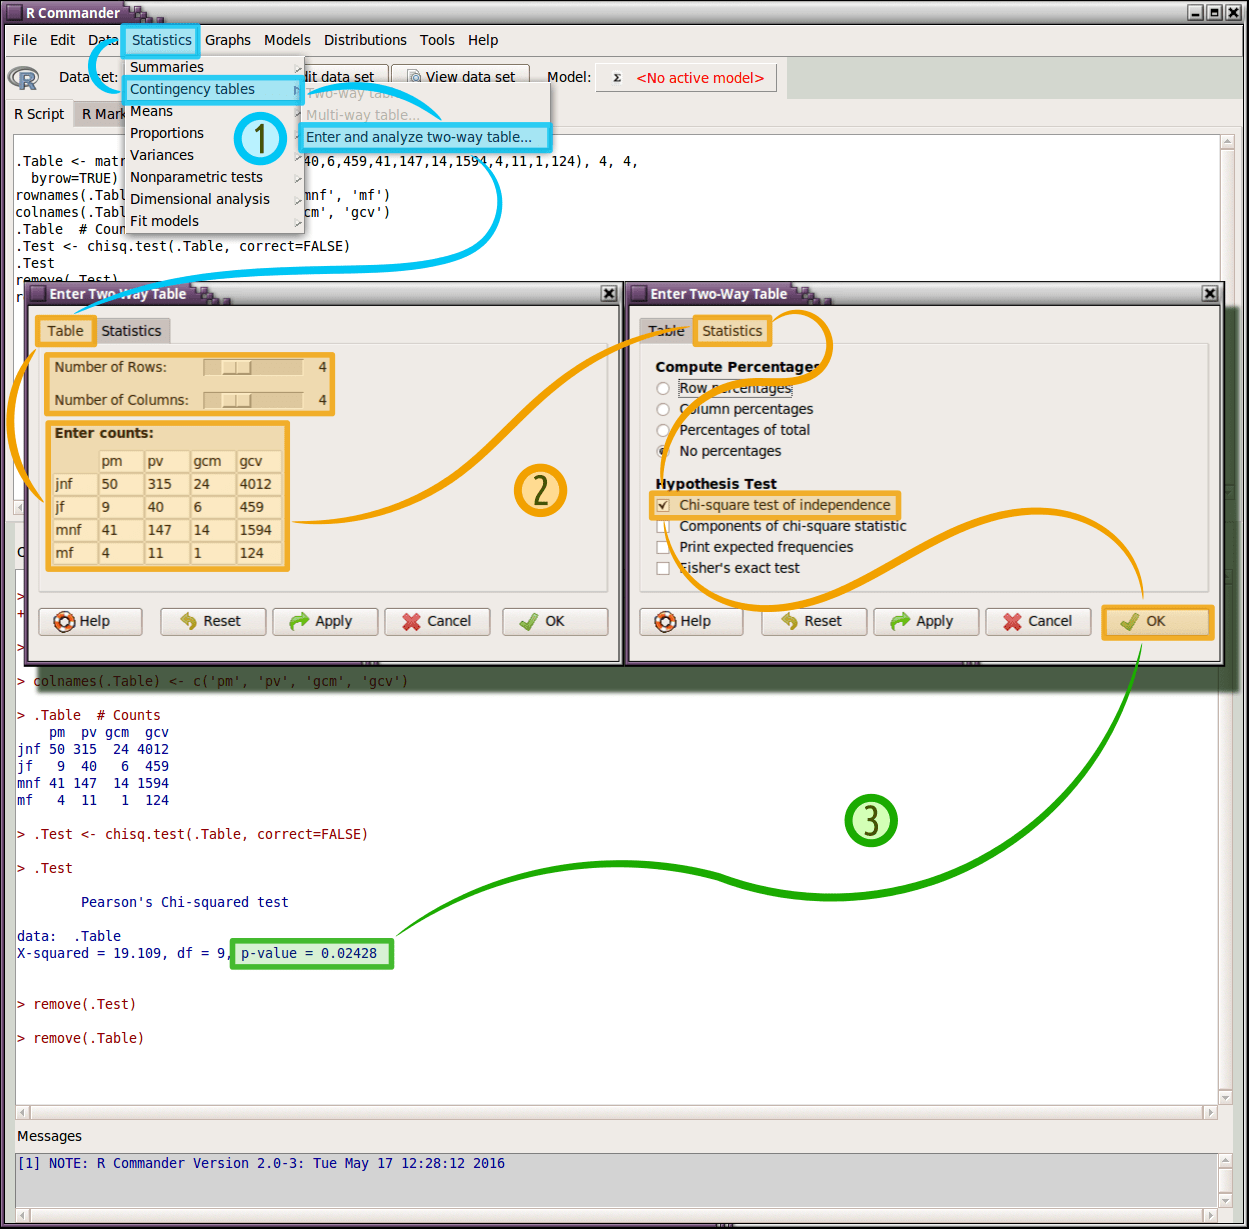Expand Contingency tables submenu

point(214,89)
